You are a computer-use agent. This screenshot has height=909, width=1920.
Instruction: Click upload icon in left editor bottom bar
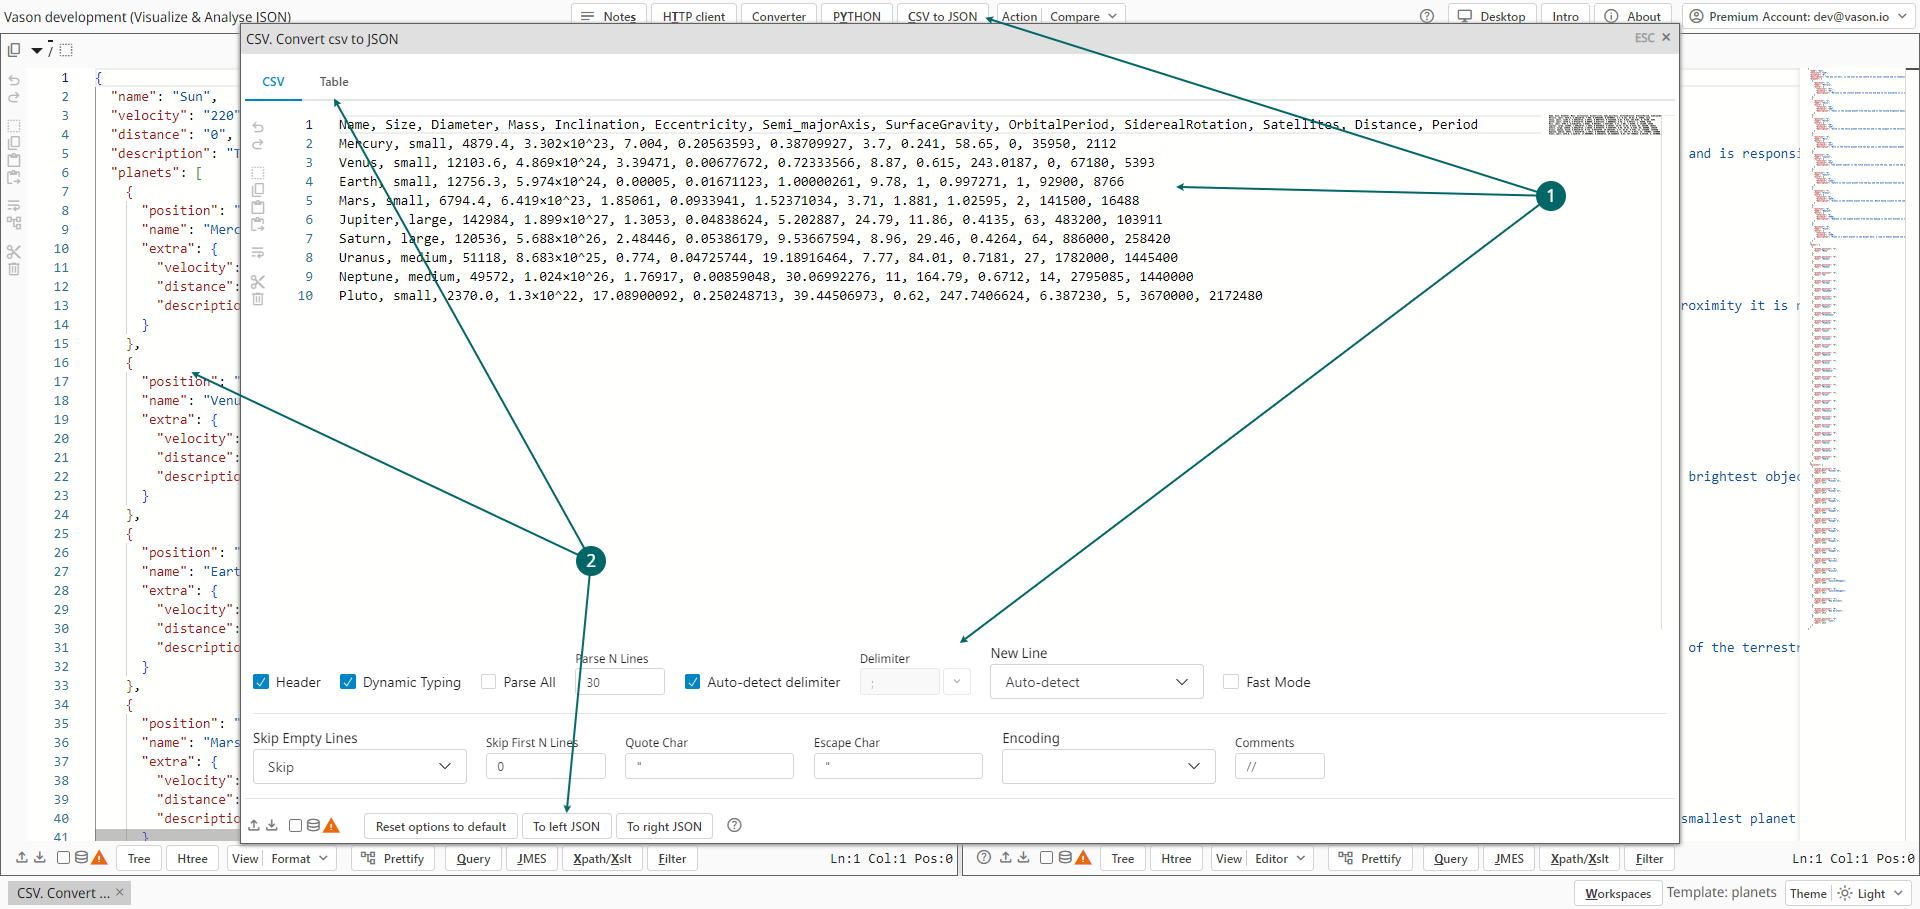coord(22,857)
